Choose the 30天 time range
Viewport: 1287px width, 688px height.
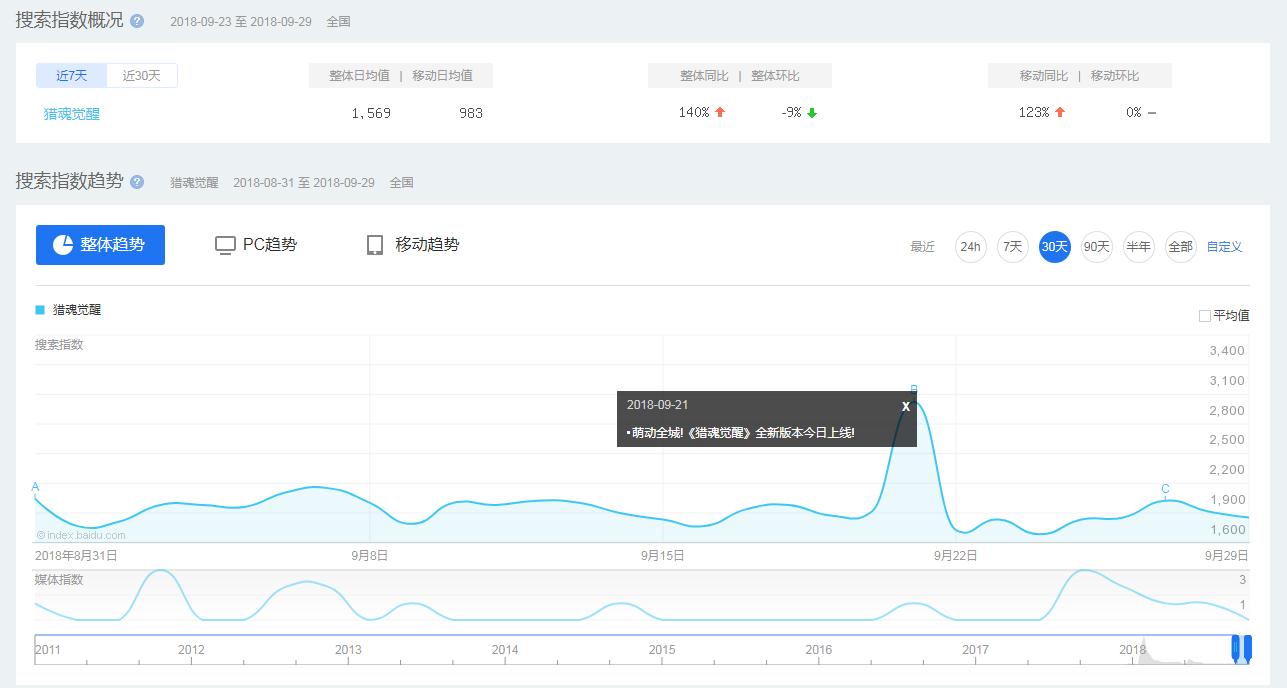coord(1055,247)
